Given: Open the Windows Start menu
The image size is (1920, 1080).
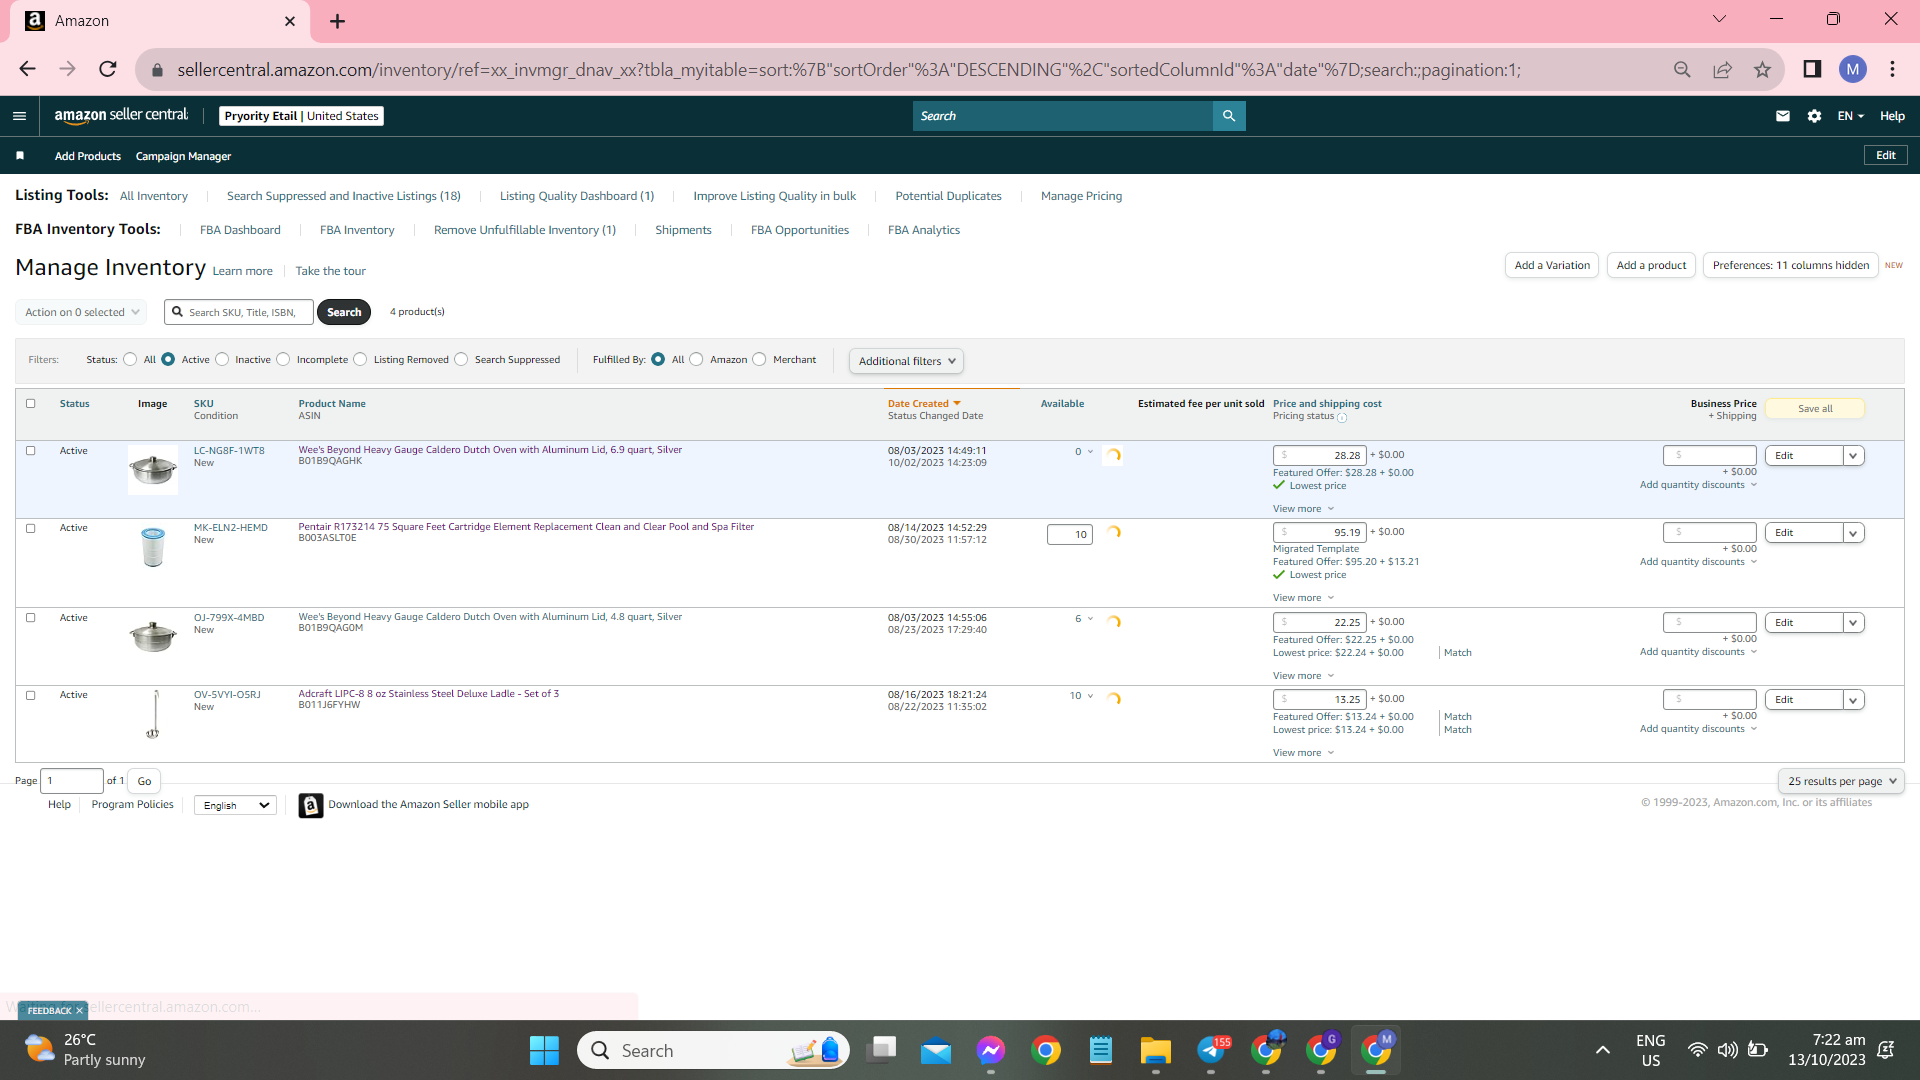Looking at the screenshot, I should tap(544, 1050).
